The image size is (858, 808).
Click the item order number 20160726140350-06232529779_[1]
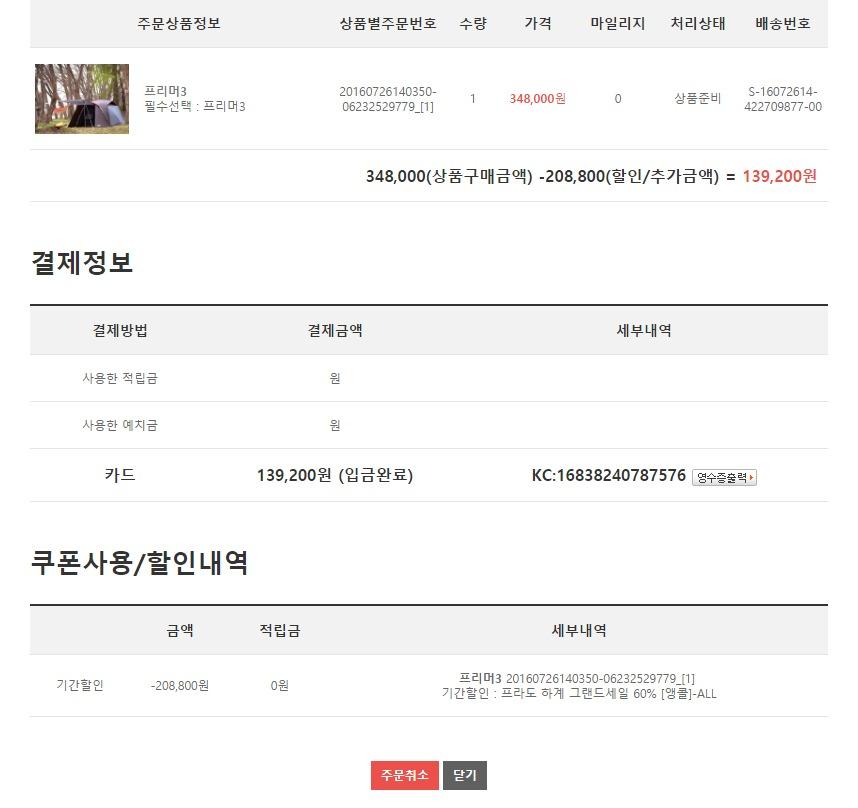pos(387,99)
